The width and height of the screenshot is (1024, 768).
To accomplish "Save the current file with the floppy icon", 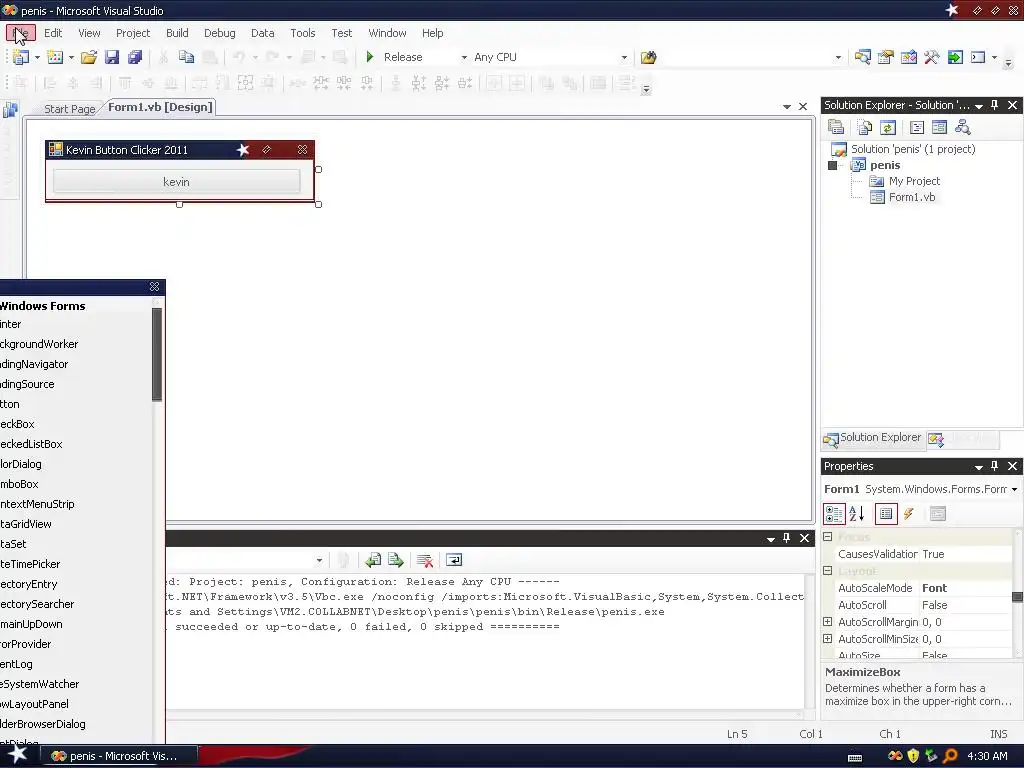I will (112, 57).
